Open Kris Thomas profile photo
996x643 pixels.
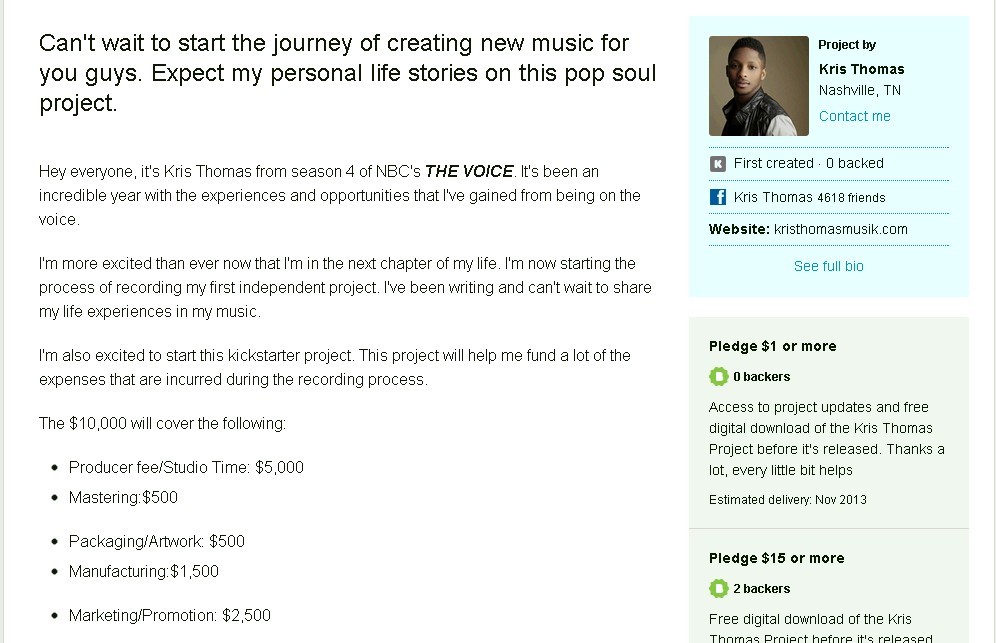click(759, 86)
